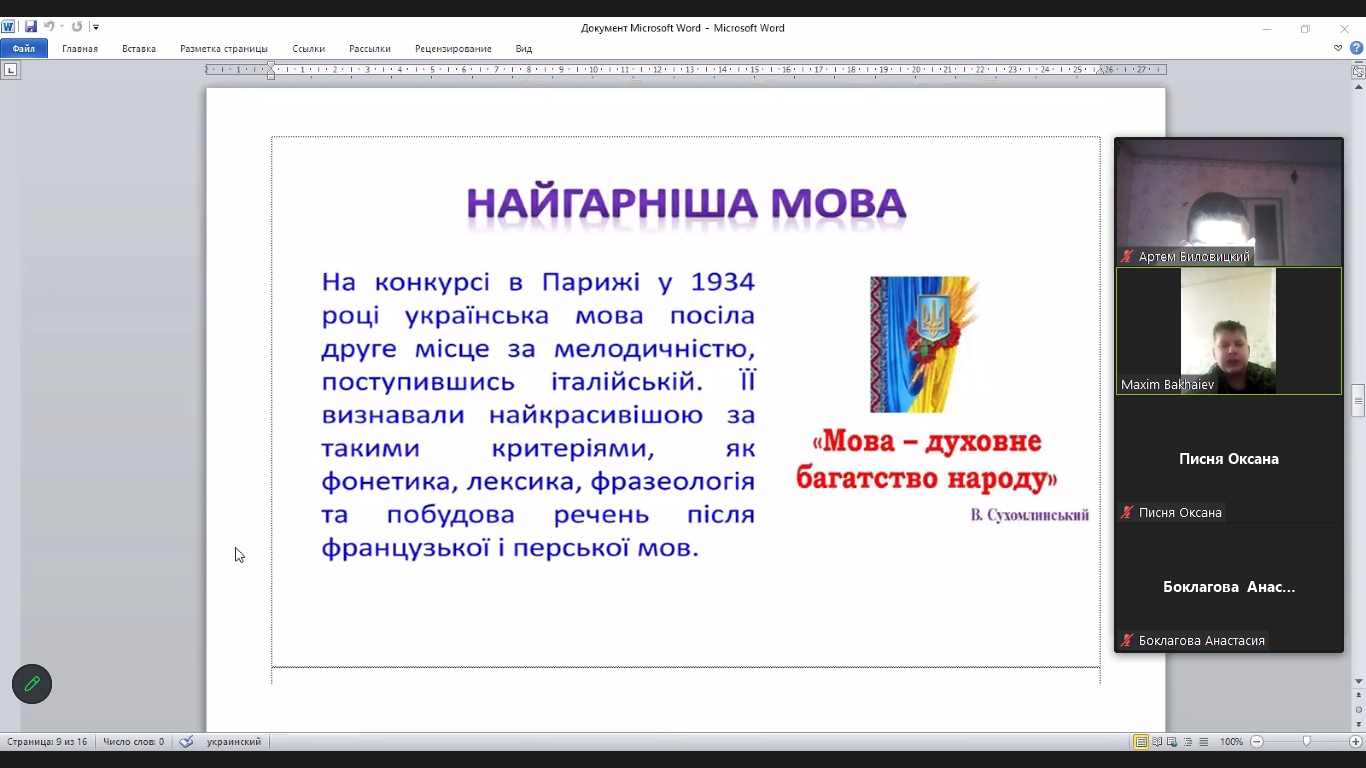The height and width of the screenshot is (768, 1366).
Task: Open the Разметка страницы tab
Action: [224, 48]
